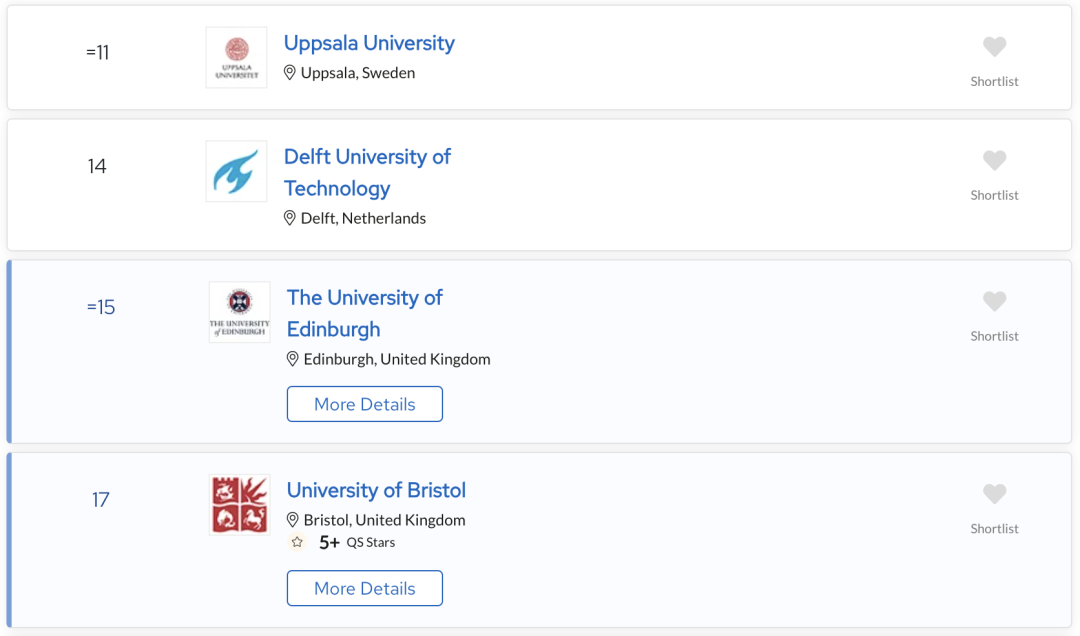Click heart icon for University of Bristol

pos(994,494)
